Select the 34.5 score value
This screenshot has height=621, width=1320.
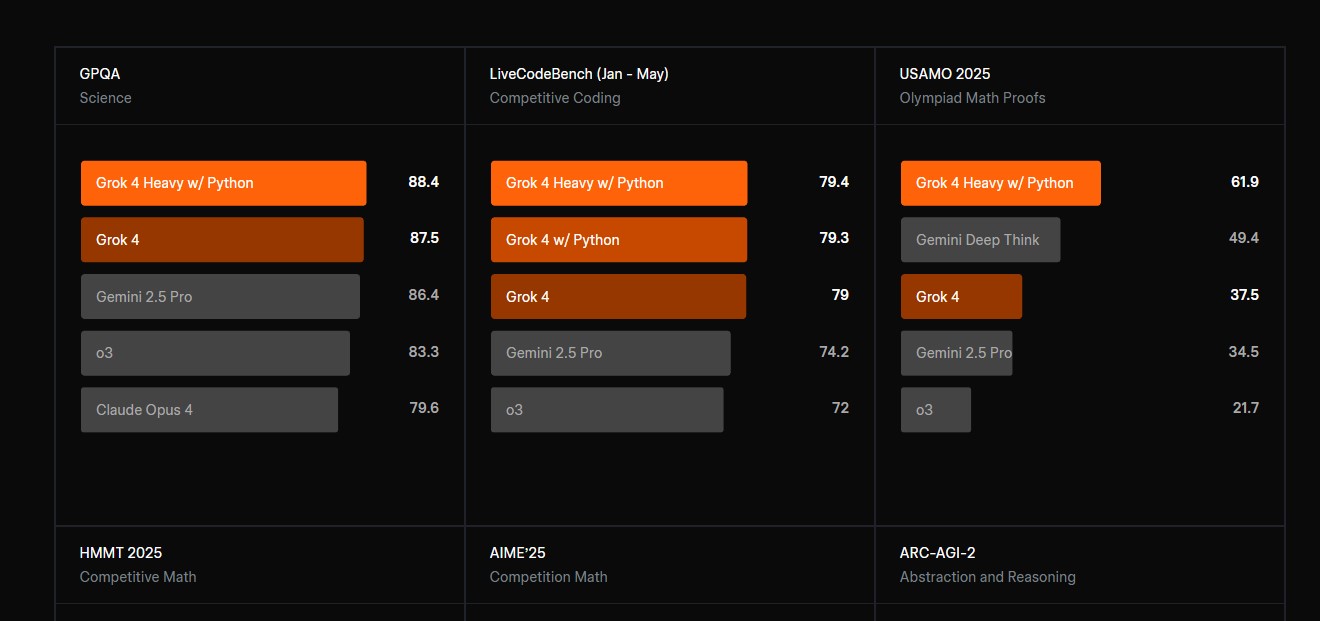coord(1244,352)
